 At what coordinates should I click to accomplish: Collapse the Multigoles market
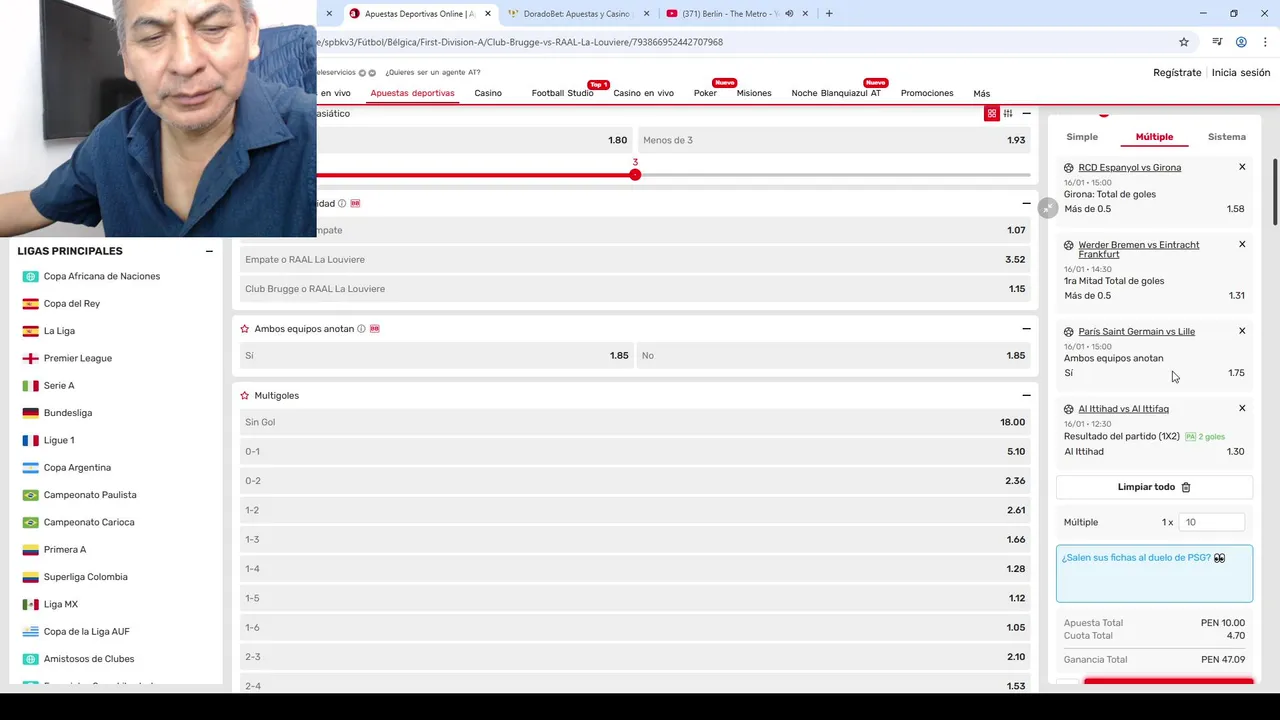1026,395
